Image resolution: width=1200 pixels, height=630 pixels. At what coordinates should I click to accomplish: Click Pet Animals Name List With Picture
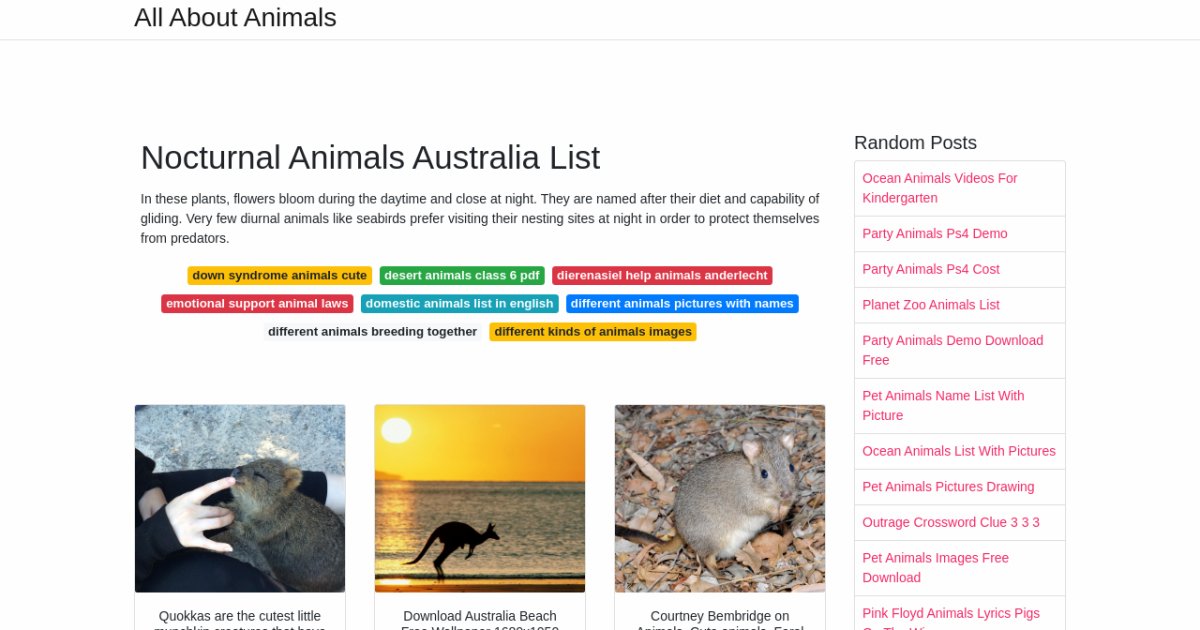coord(943,405)
